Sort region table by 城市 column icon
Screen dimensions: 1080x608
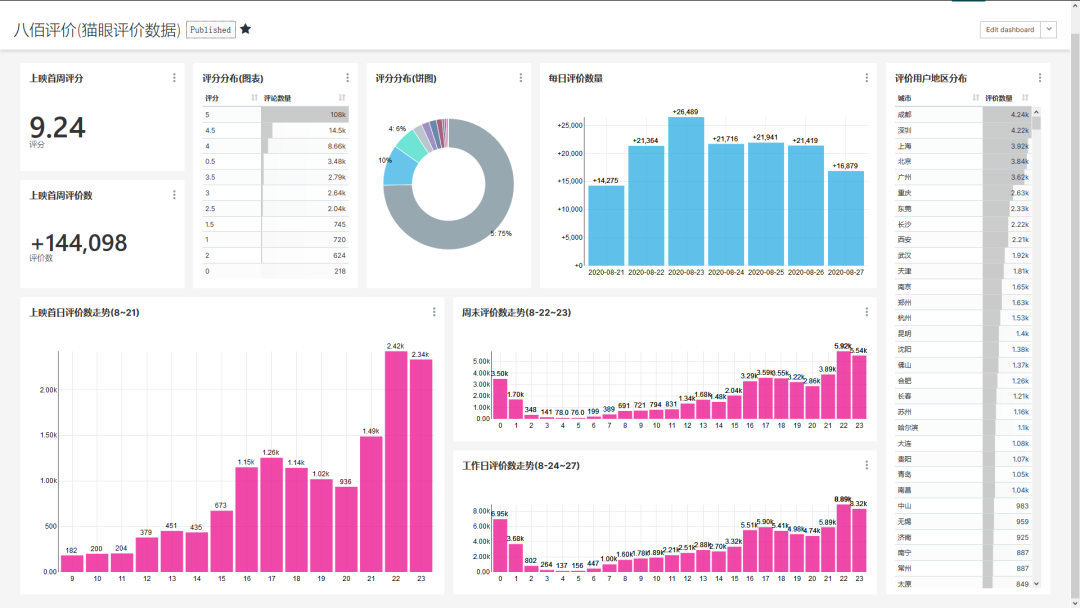point(975,98)
